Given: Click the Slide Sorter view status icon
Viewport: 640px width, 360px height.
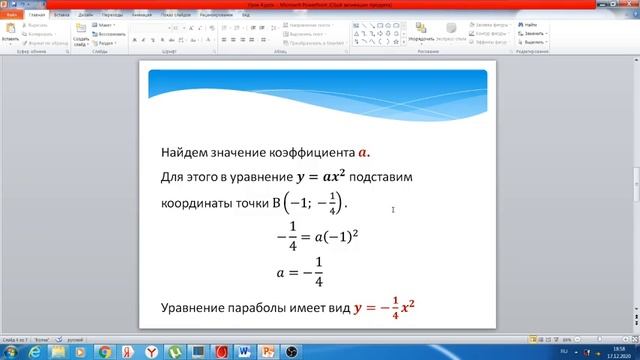Looking at the screenshot, I should click(541, 340).
